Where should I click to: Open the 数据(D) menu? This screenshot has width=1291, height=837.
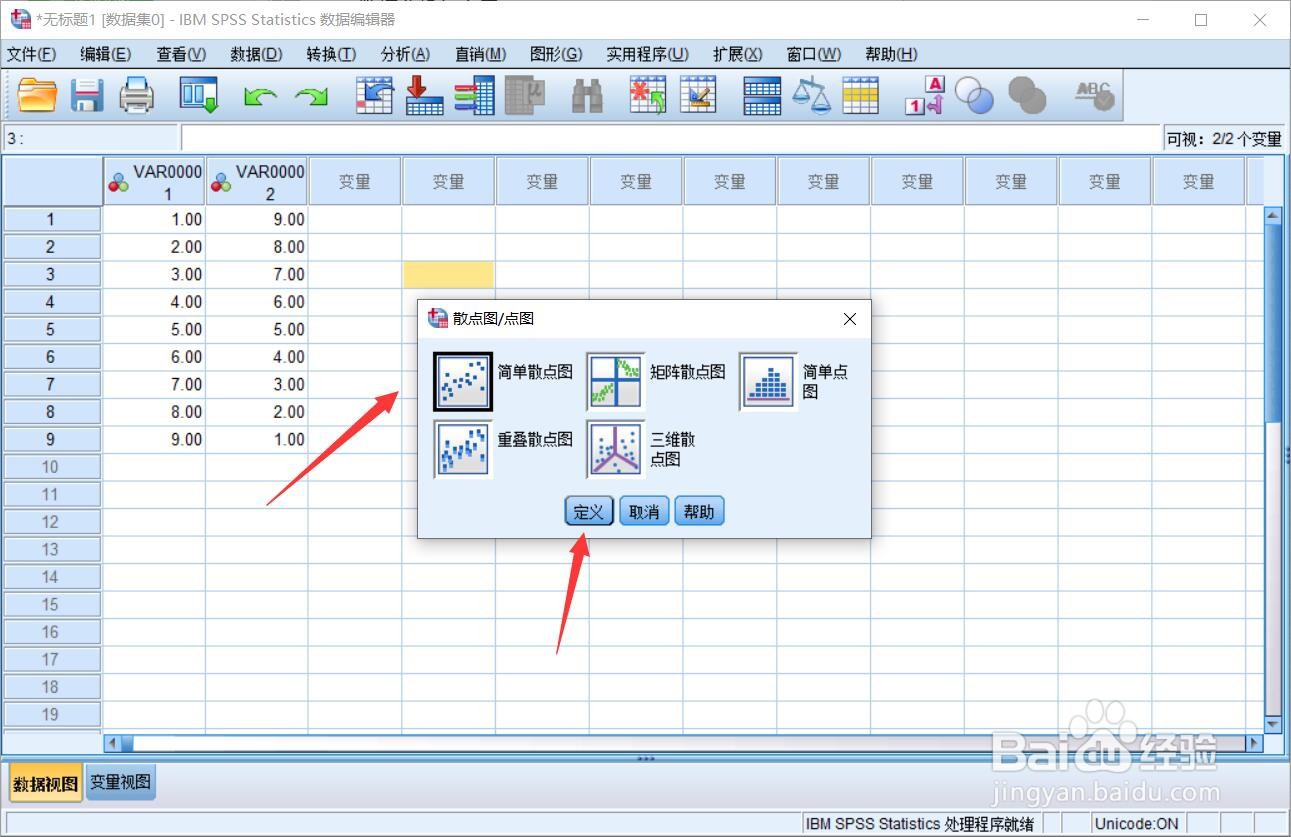pos(256,54)
